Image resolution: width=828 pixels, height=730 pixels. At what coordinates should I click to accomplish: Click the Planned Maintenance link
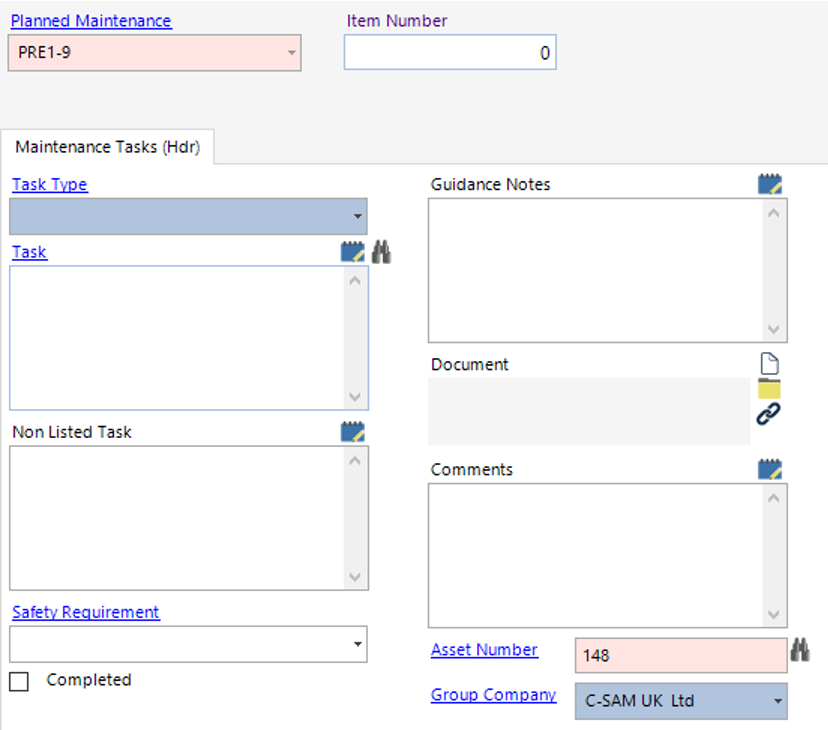(91, 20)
